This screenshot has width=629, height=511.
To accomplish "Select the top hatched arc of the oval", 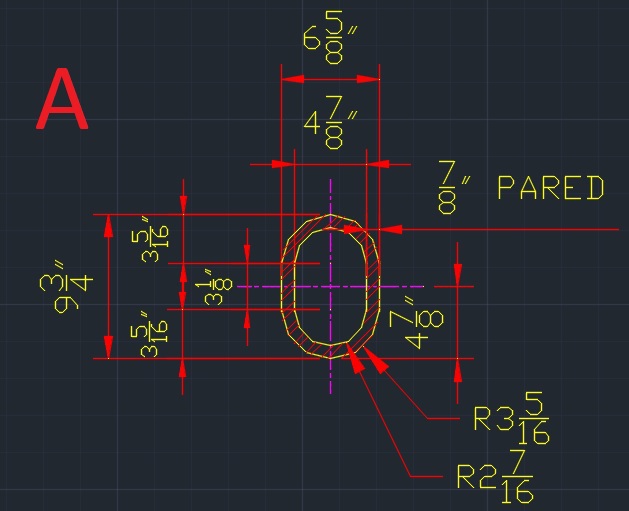I will (x=331, y=221).
